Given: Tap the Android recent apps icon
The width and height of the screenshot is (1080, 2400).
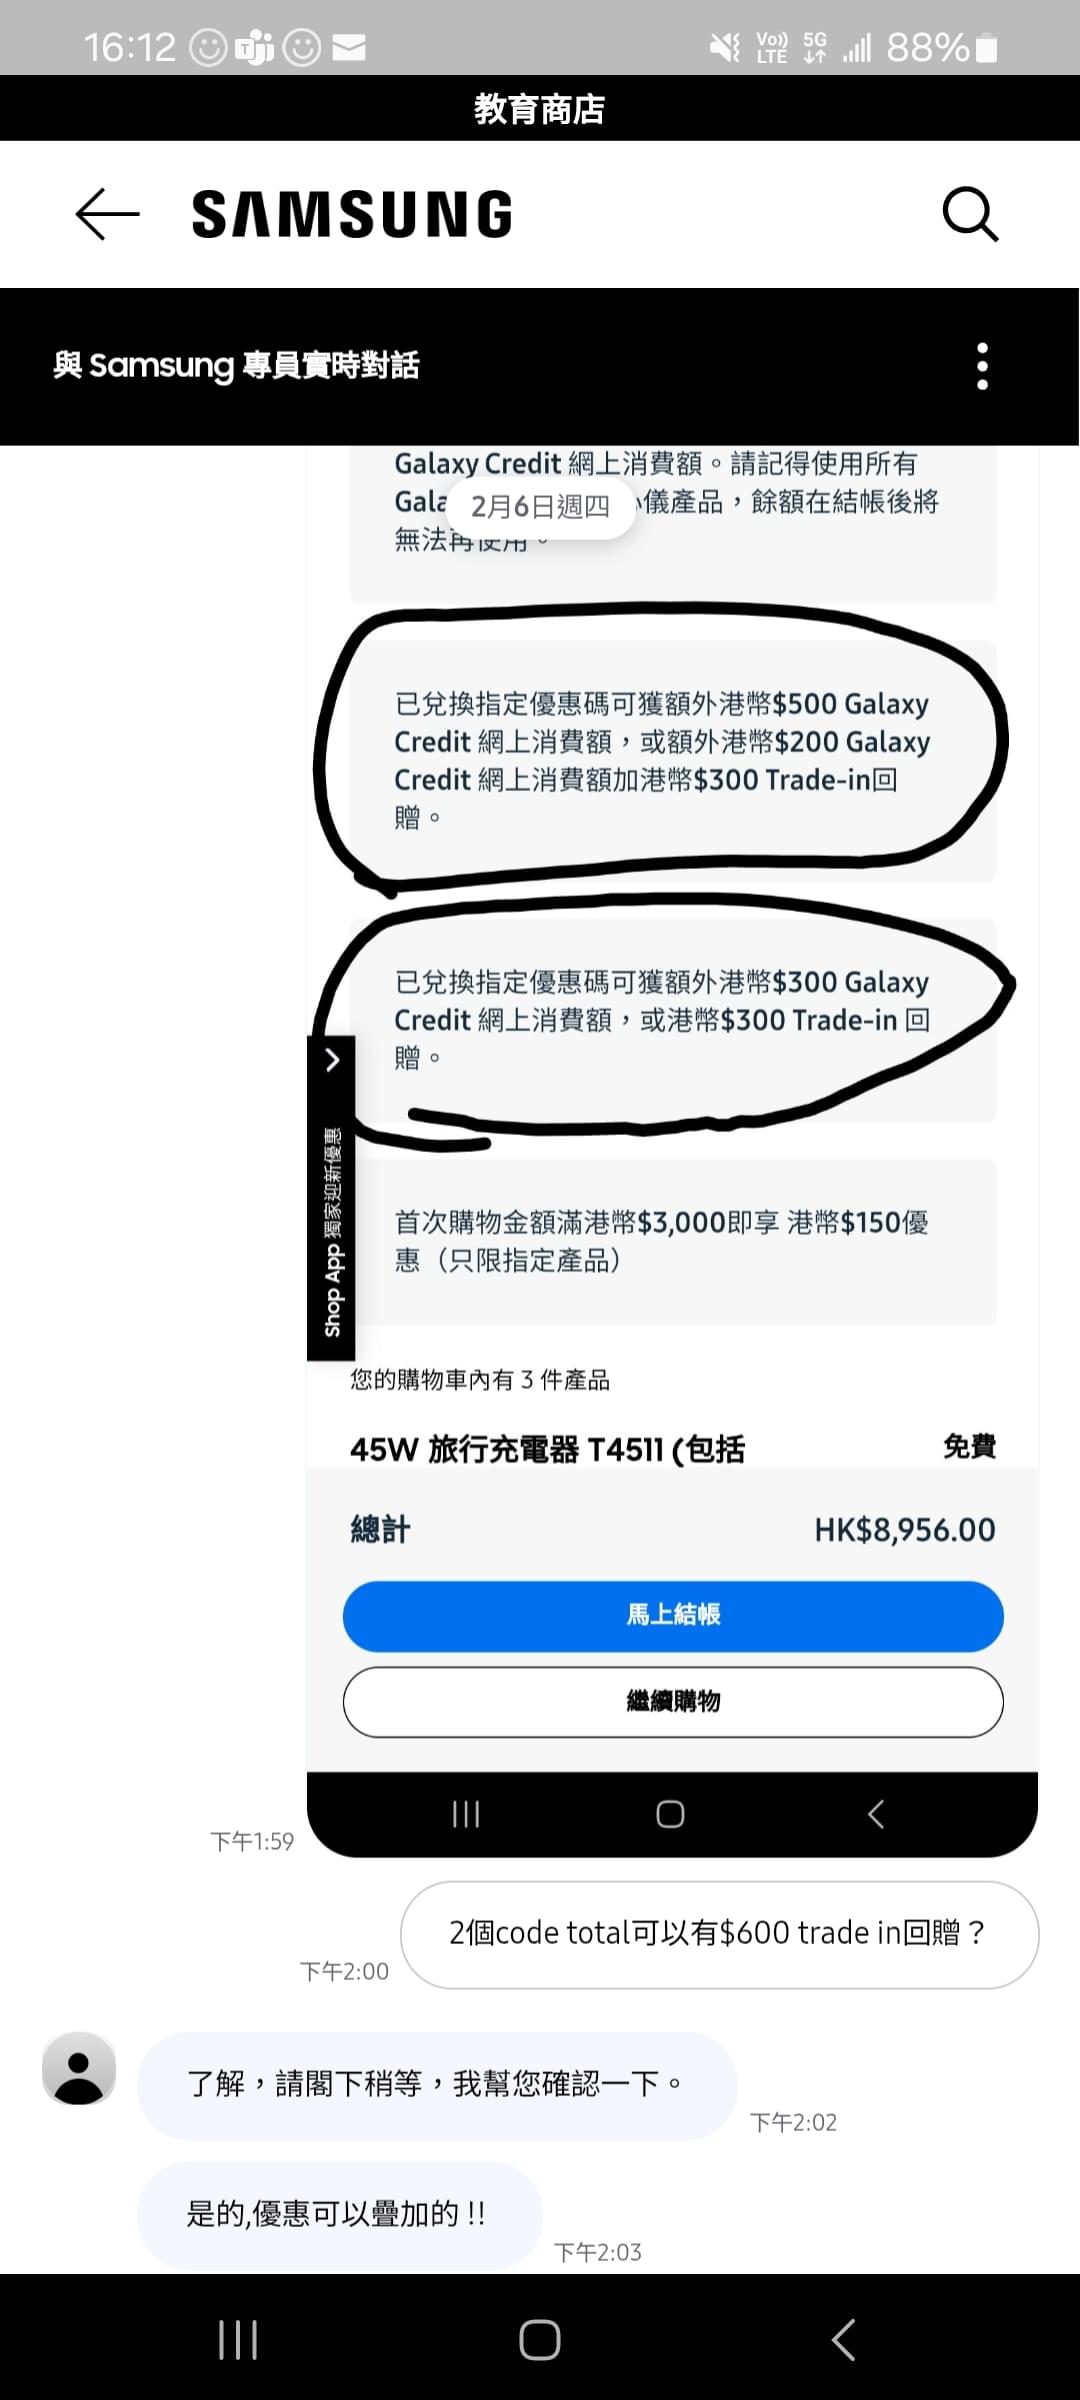Looking at the screenshot, I should pyautogui.click(x=238, y=2340).
